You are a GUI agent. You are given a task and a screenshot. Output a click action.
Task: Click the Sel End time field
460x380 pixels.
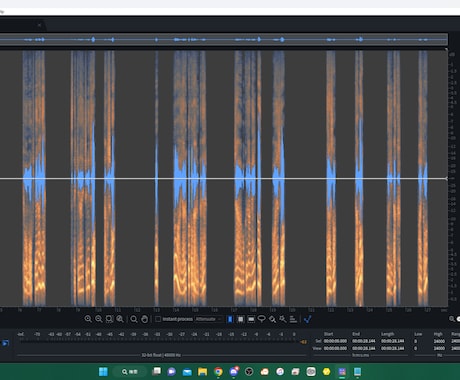(364, 341)
